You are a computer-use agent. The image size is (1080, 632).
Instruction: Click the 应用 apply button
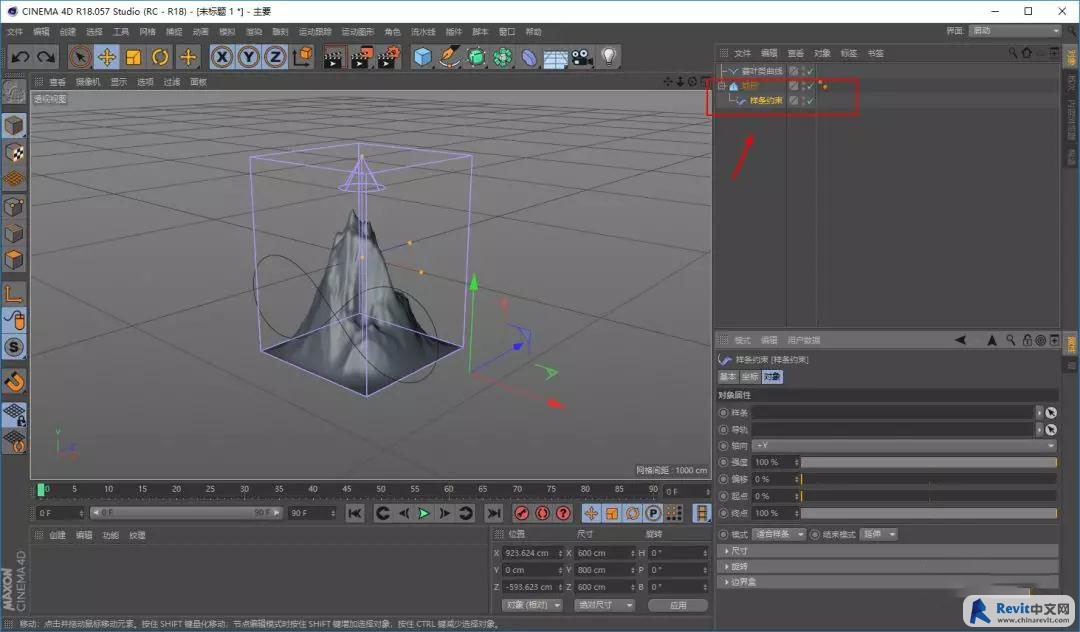(x=678, y=605)
